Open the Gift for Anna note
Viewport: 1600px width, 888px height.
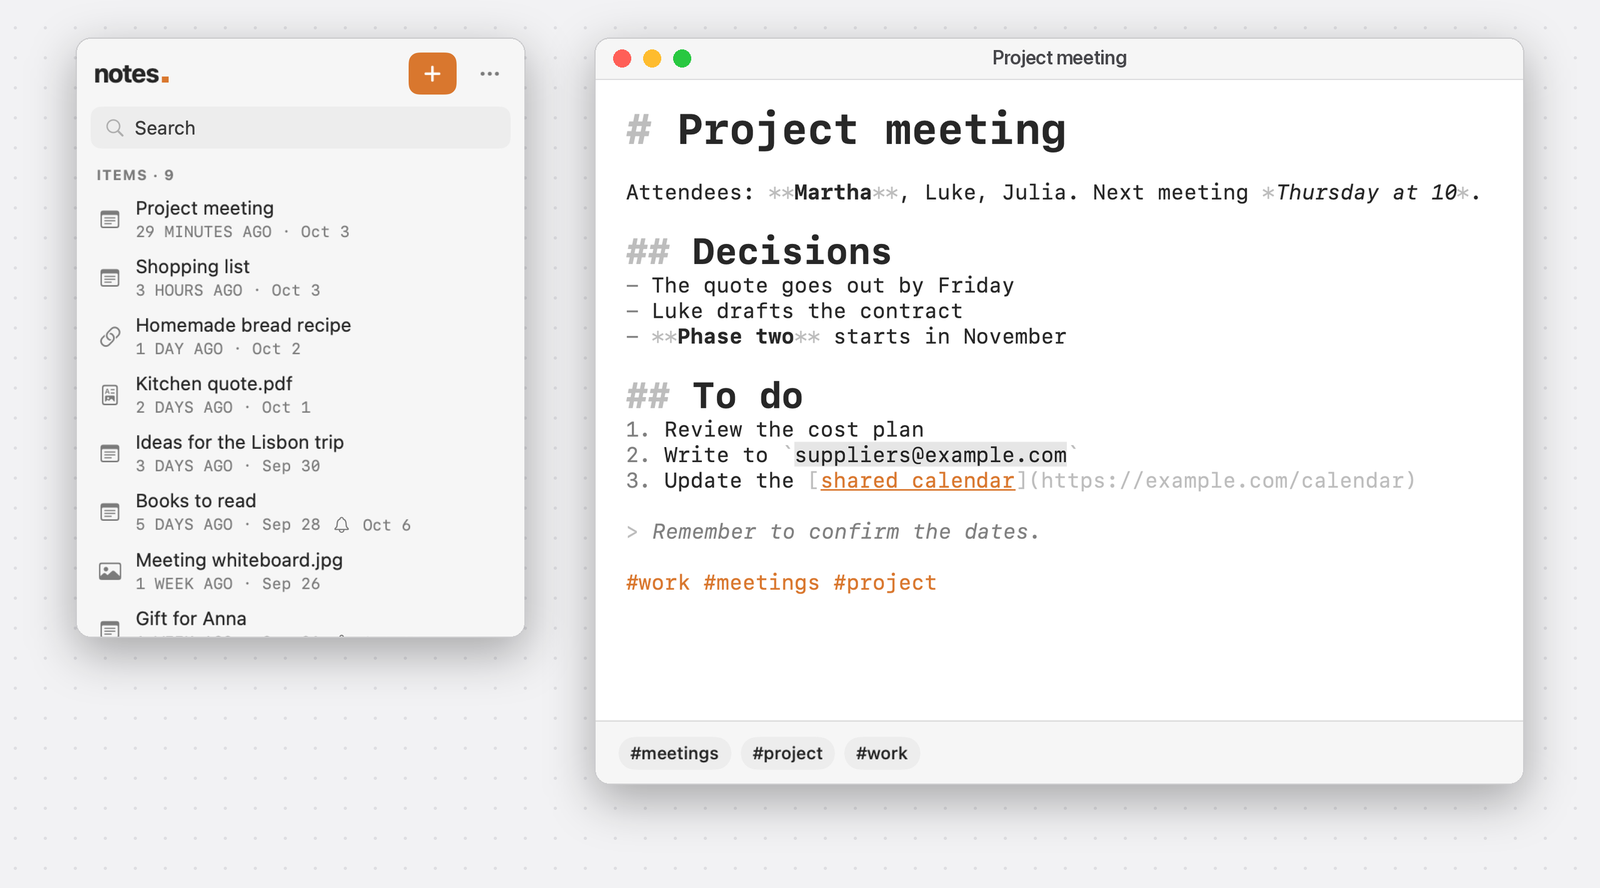301,620
